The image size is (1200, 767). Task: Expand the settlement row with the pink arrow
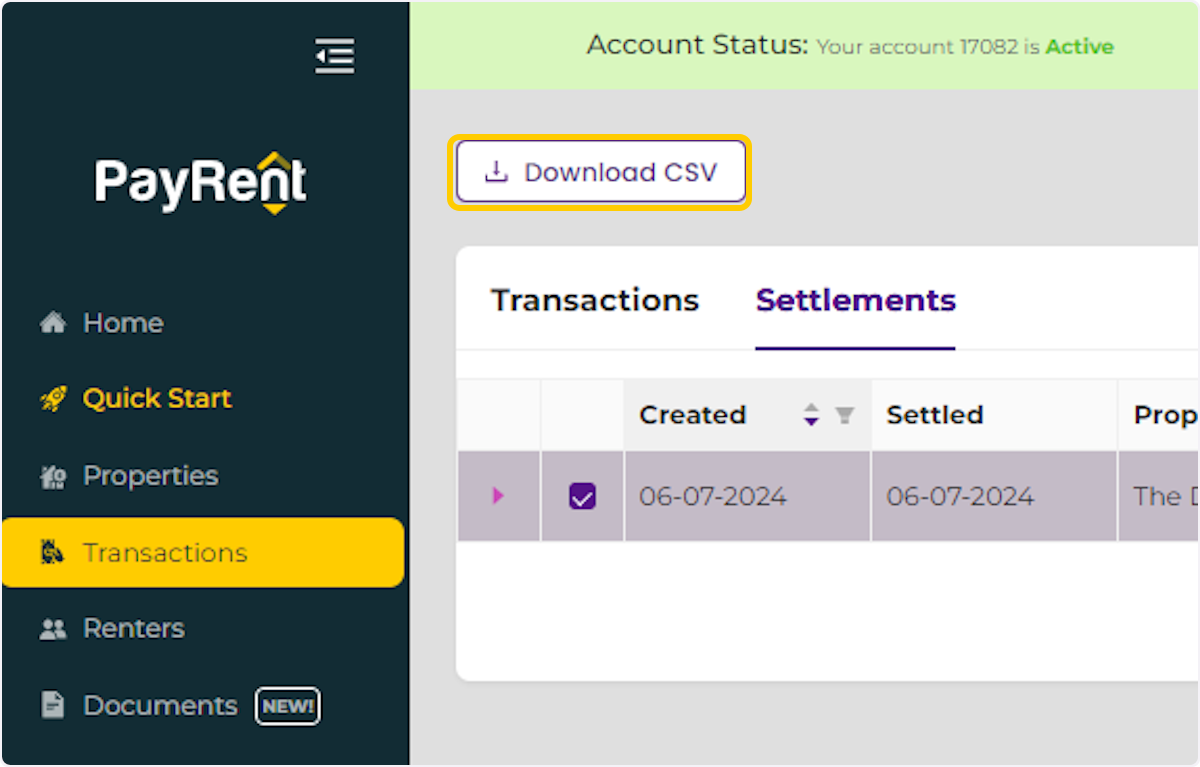pyautogui.click(x=498, y=495)
